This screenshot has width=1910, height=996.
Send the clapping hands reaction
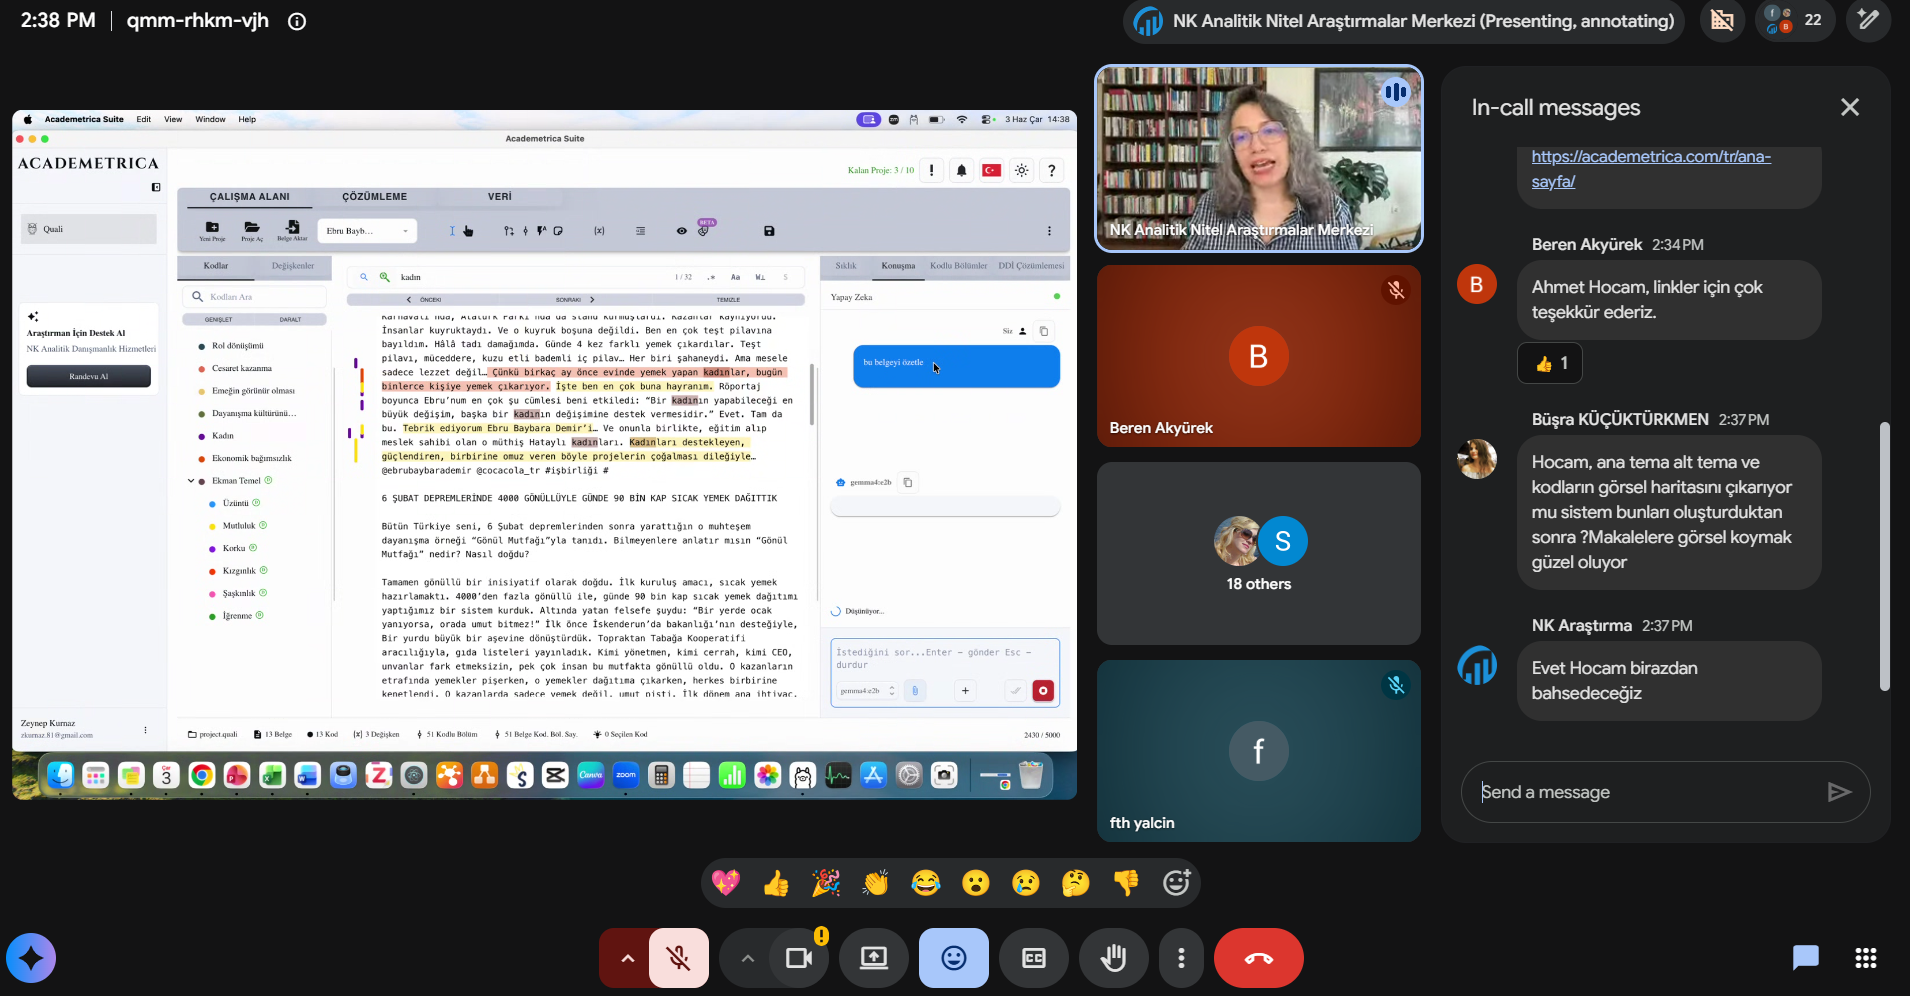tap(876, 882)
